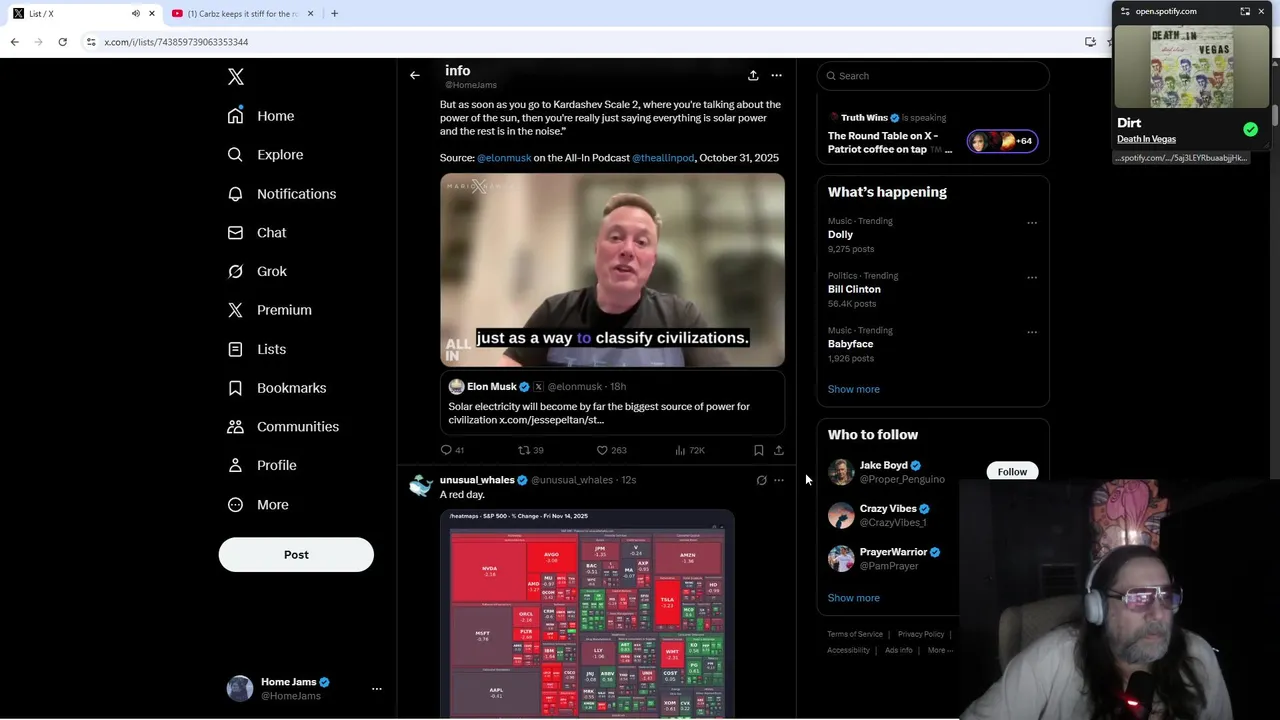Open Ads info footer link

tap(898, 650)
